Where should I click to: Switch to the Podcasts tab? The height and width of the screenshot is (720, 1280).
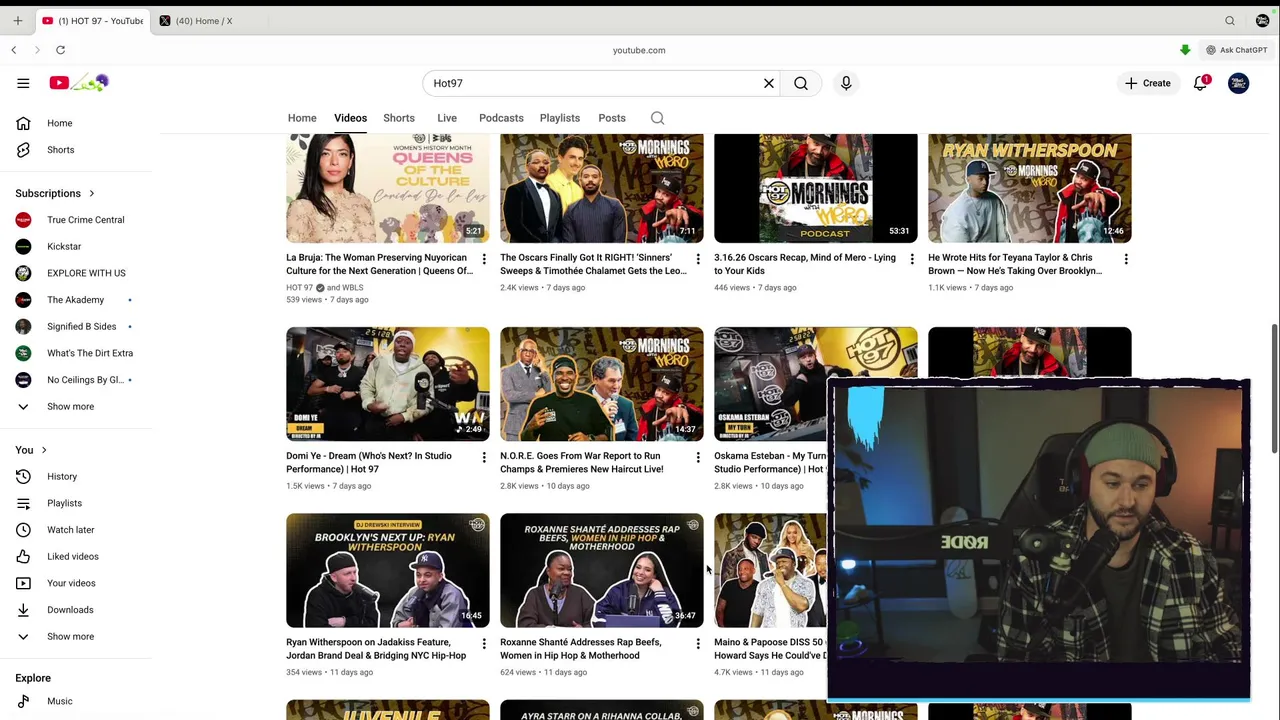click(x=501, y=118)
